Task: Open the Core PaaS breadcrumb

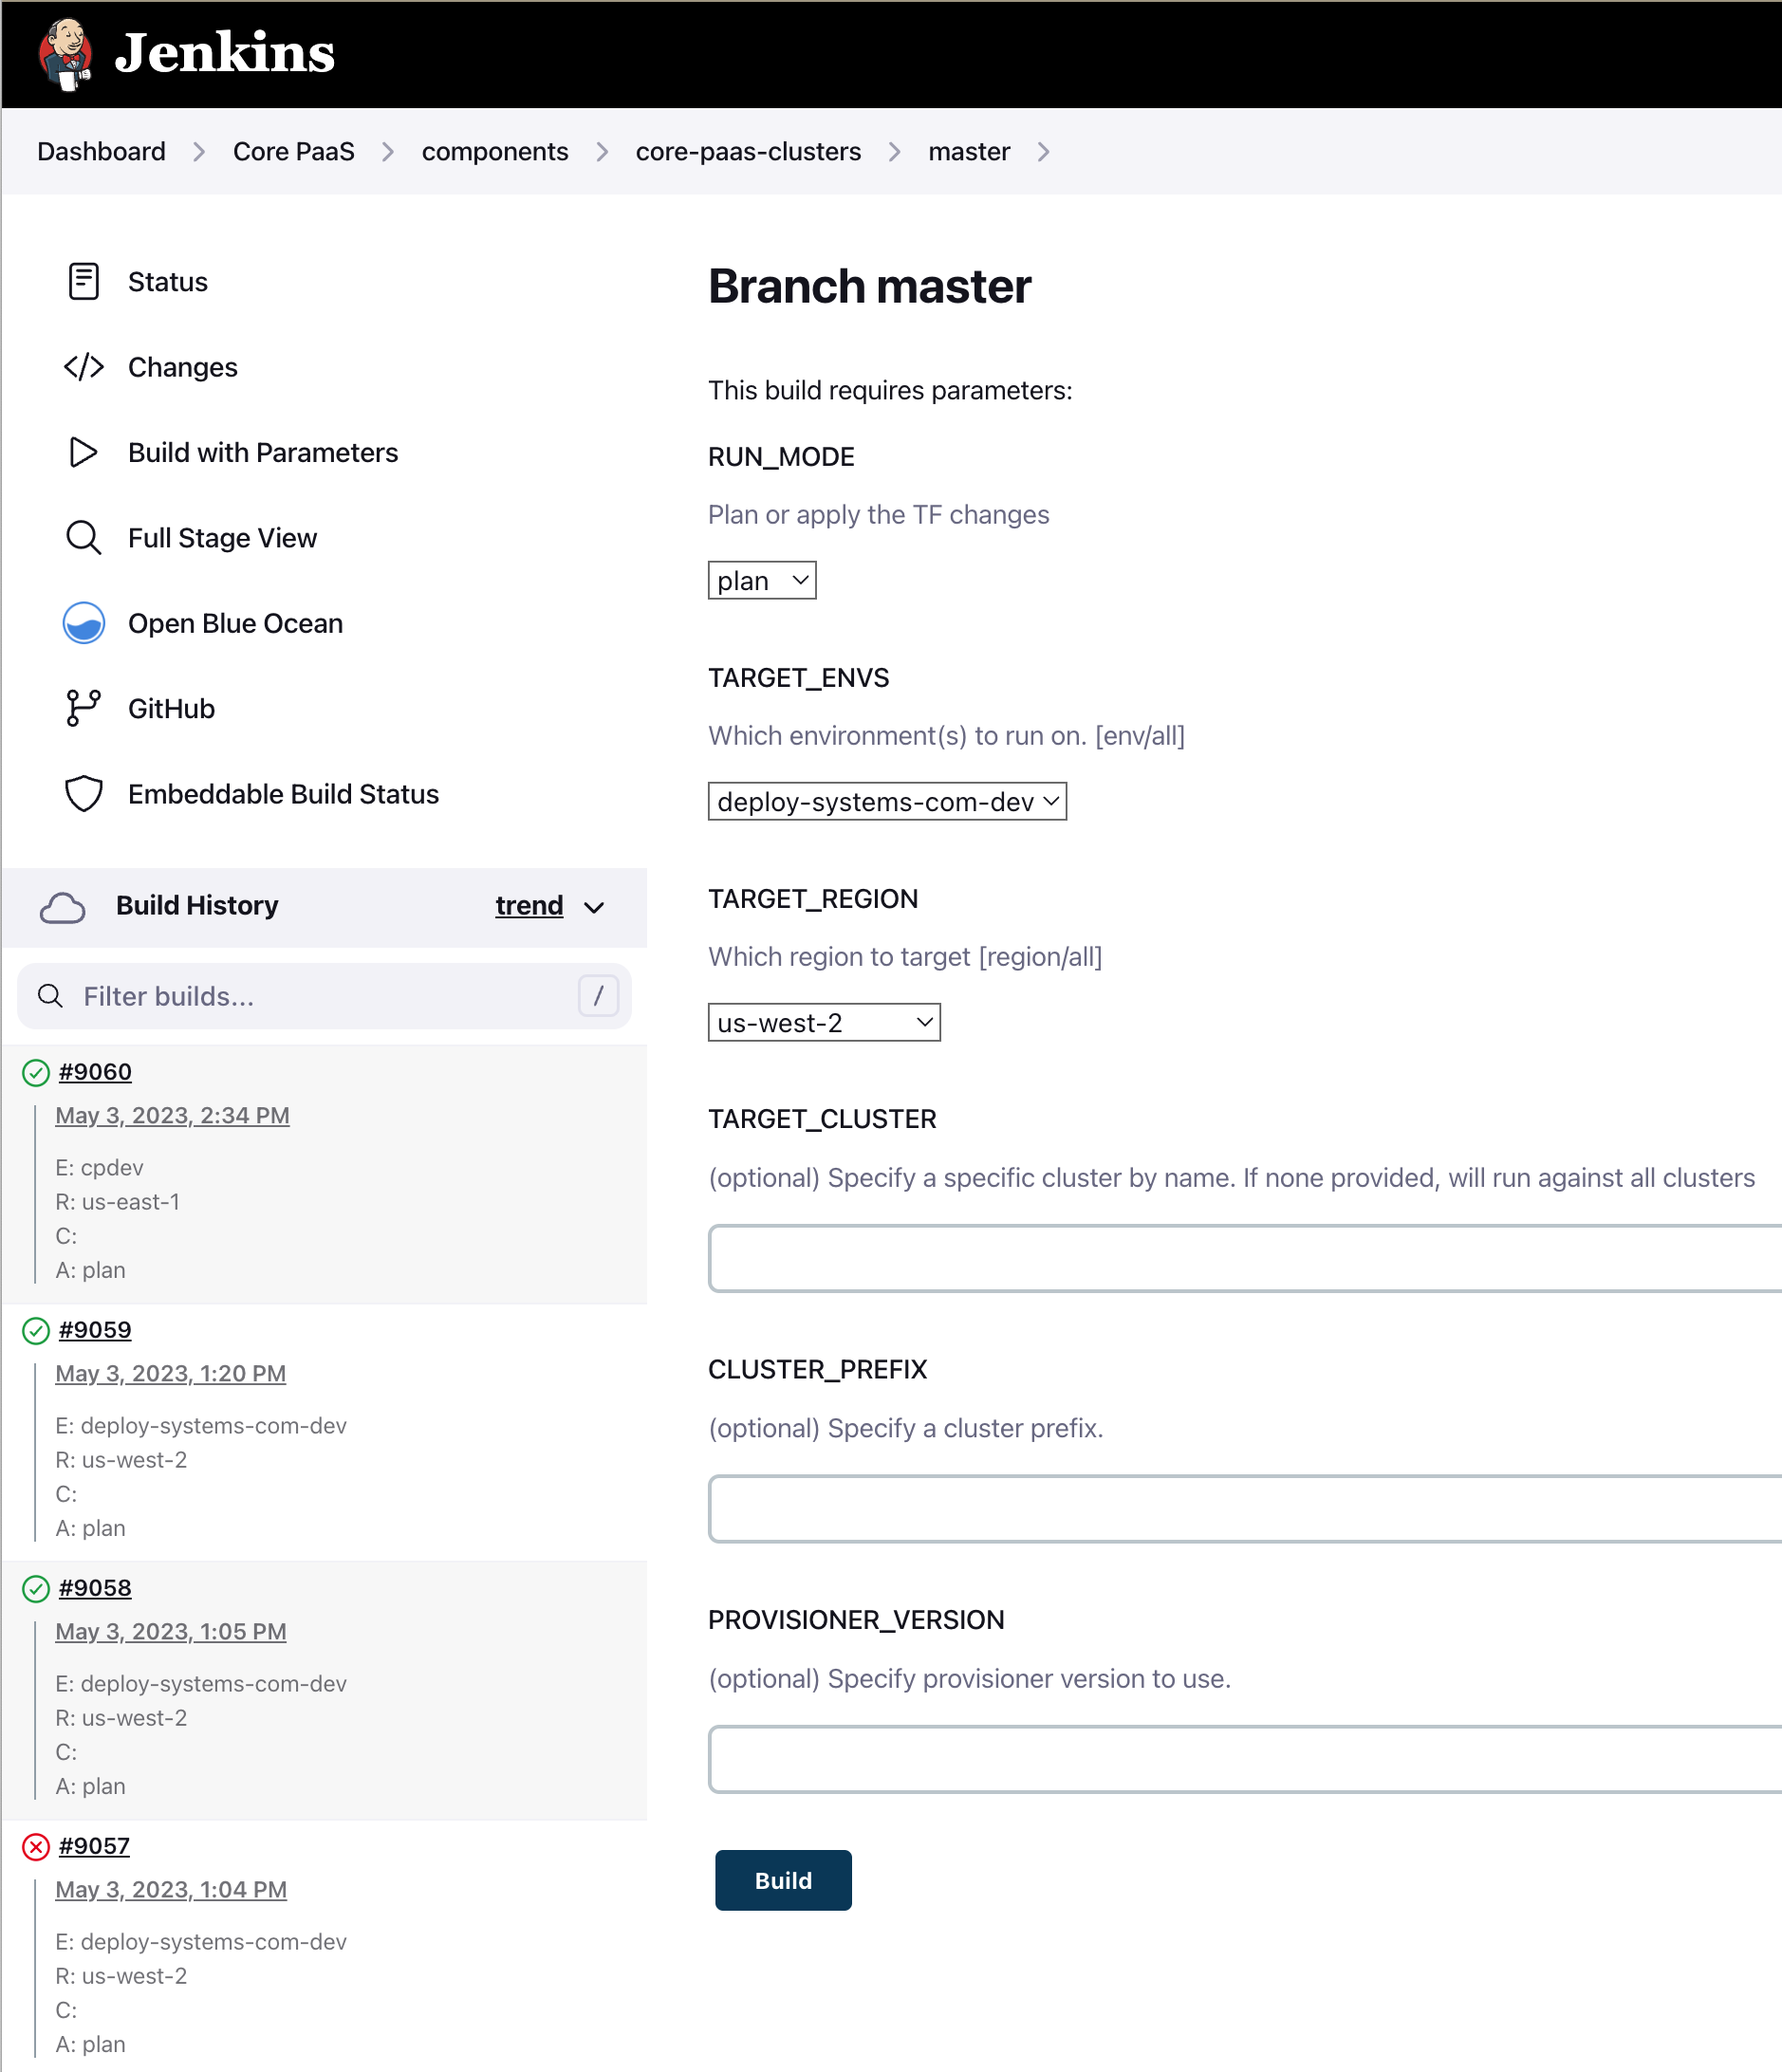Action: coord(293,152)
